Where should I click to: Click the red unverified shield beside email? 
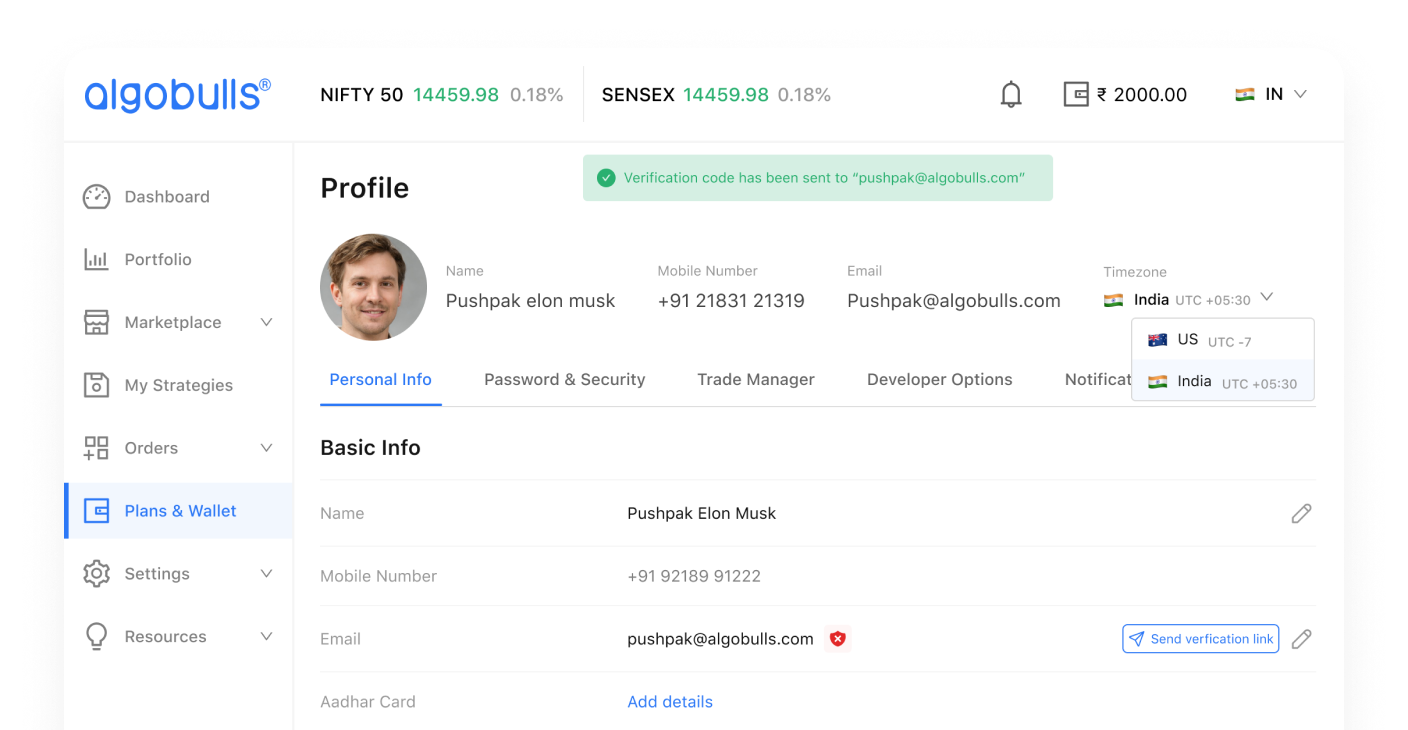tap(838, 639)
